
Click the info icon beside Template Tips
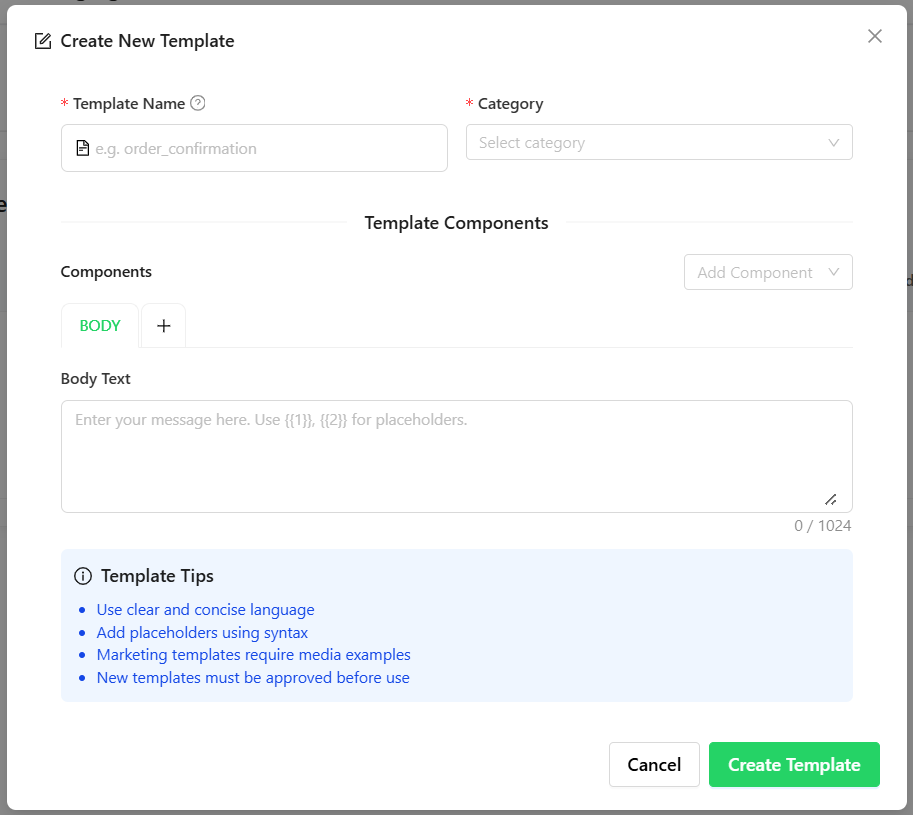click(x=83, y=576)
